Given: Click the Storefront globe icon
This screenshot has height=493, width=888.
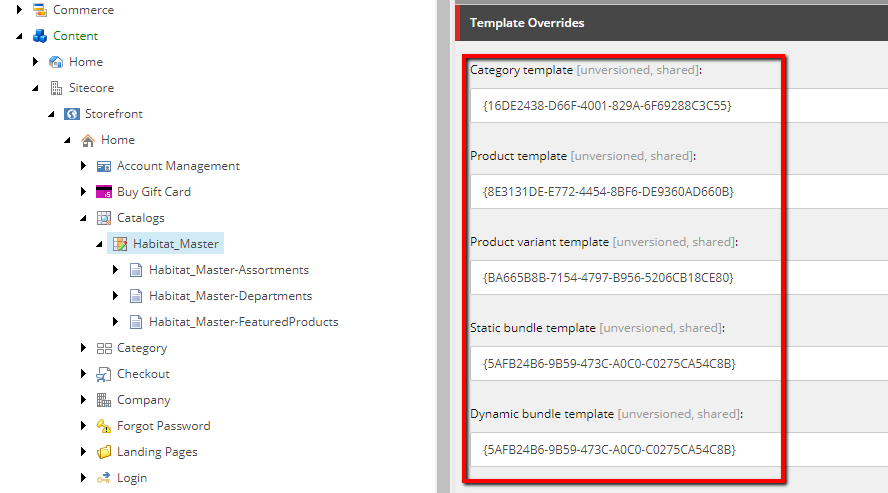Looking at the screenshot, I should (x=71, y=114).
